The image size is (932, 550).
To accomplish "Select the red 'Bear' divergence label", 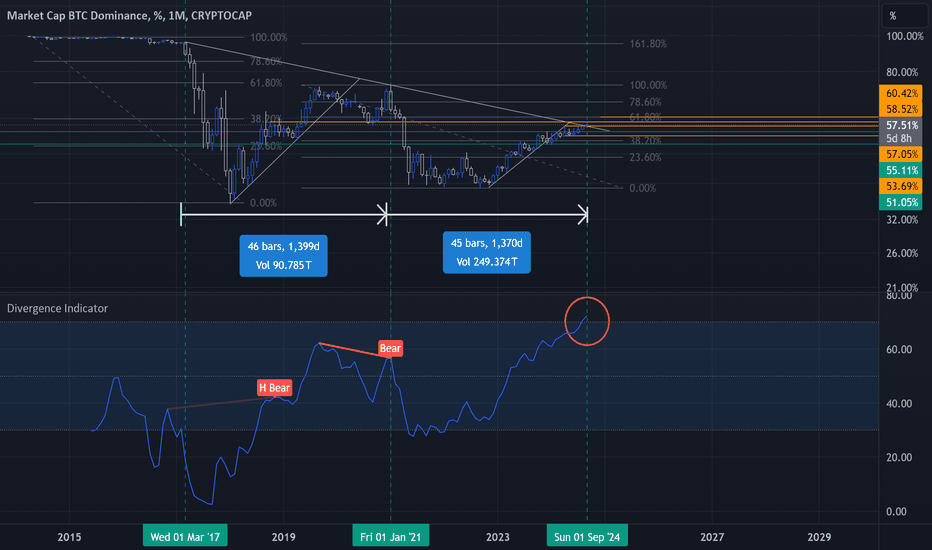I will 391,348.
